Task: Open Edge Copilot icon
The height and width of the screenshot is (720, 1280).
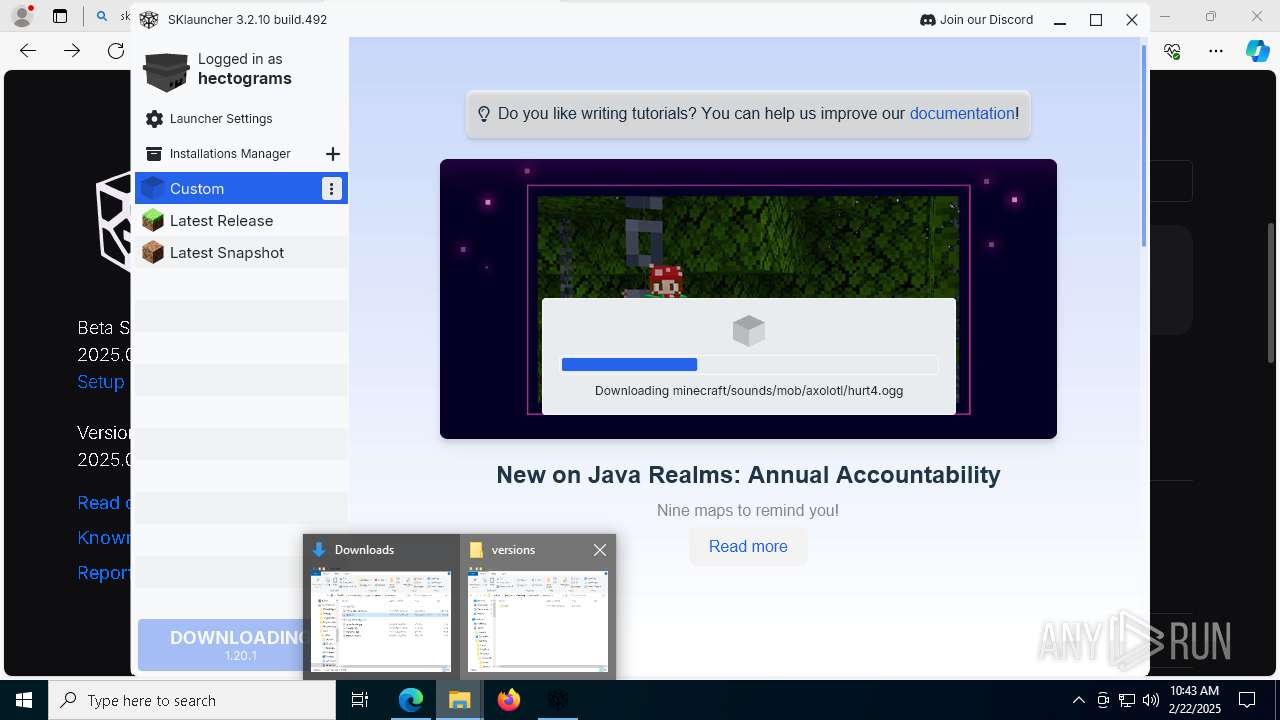Action: pos(1257,51)
